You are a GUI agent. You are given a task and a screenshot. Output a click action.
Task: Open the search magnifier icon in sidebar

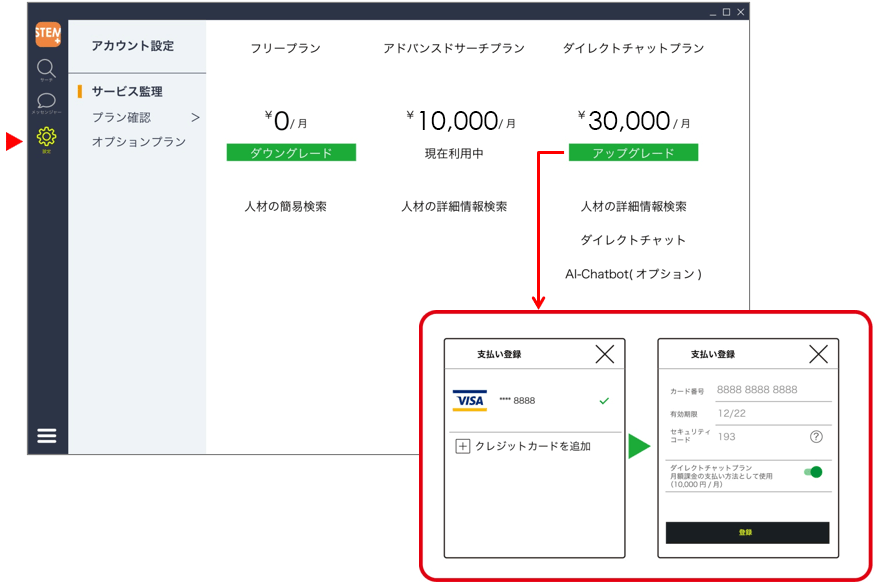coord(46,70)
